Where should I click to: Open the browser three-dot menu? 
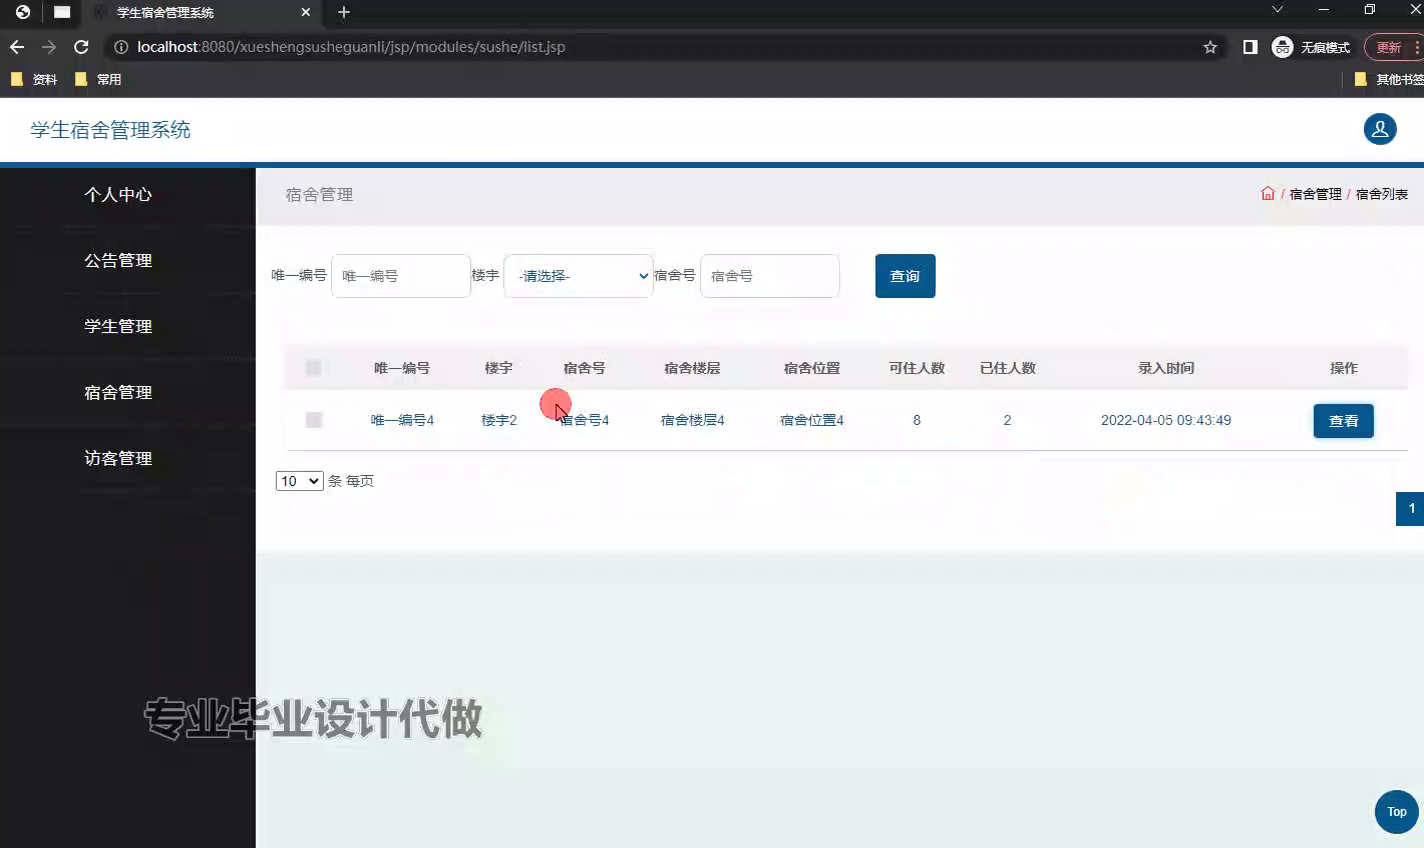(x=1417, y=47)
